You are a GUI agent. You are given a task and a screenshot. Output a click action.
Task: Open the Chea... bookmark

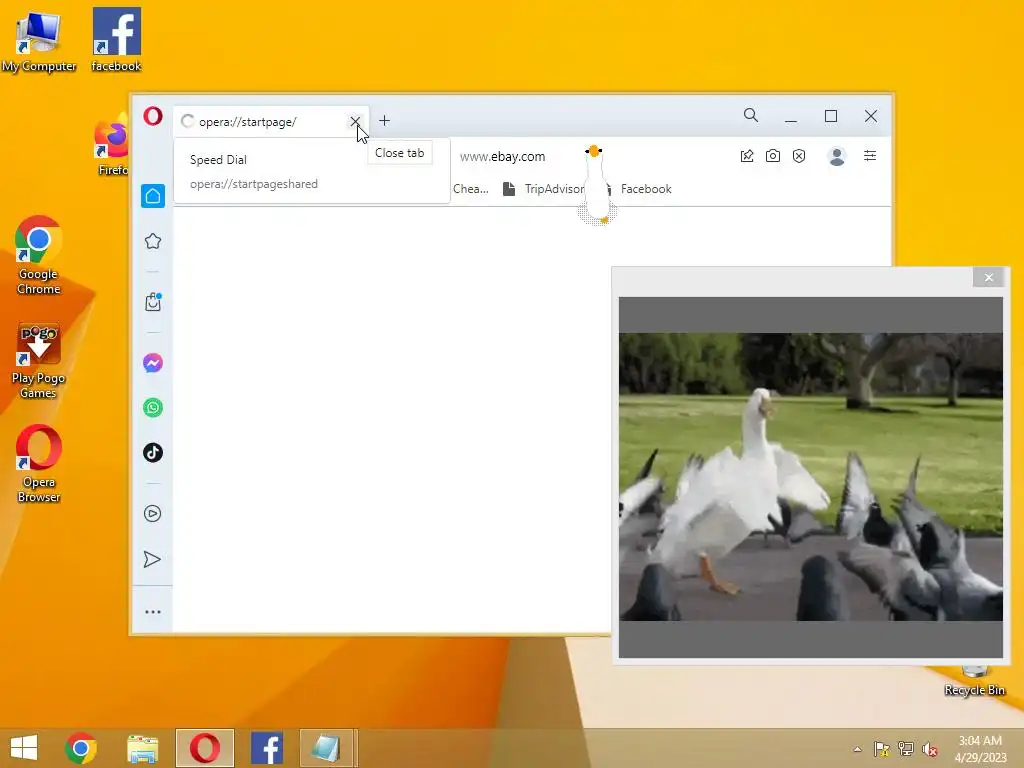471,189
